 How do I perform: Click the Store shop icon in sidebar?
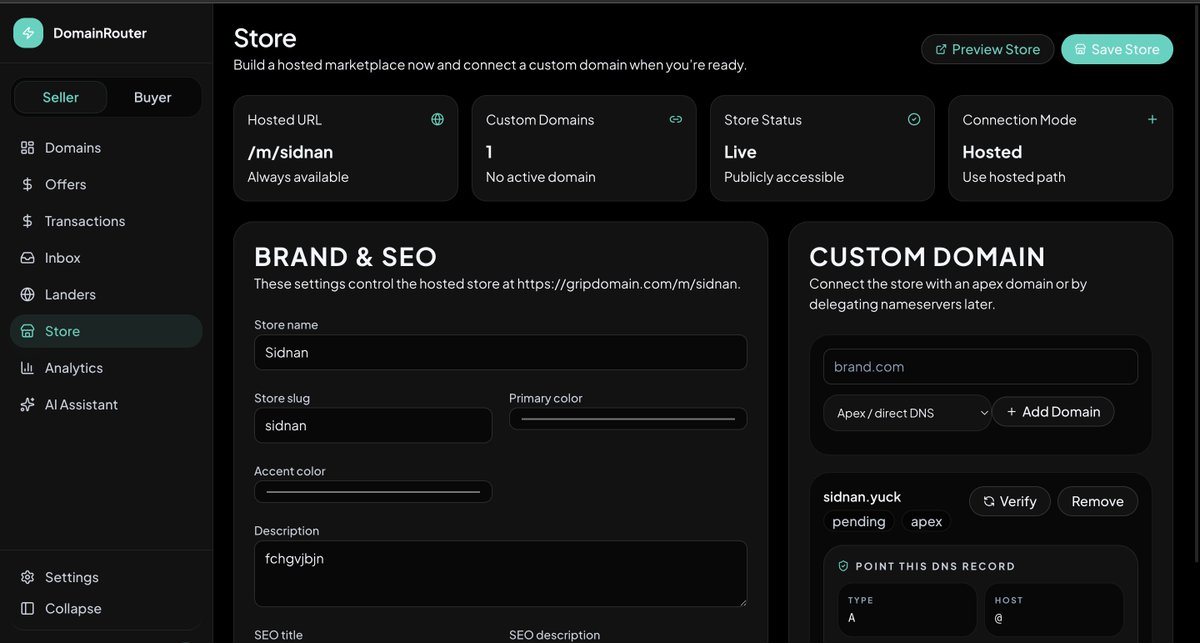[27, 331]
